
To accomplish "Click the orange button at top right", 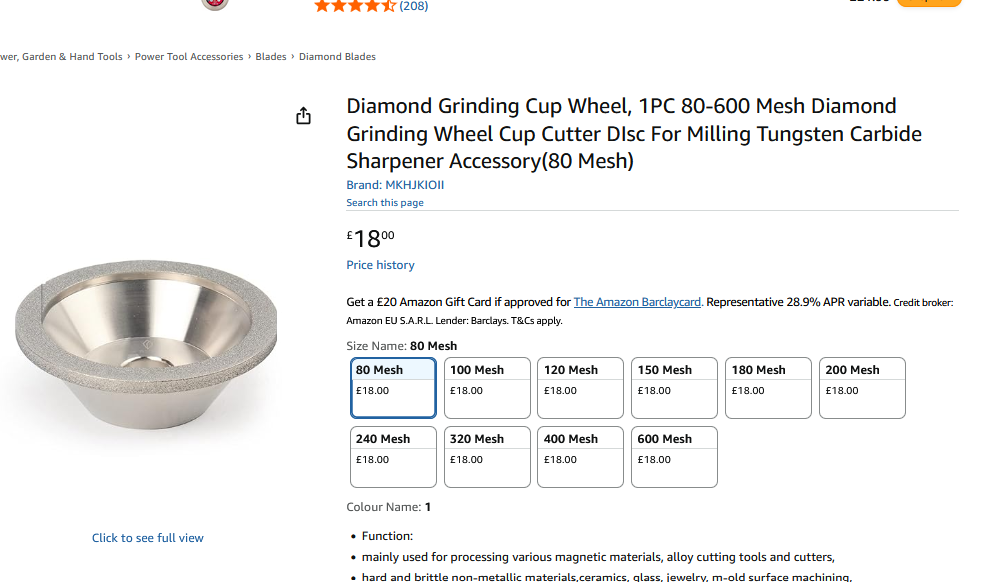I will coord(929,3).
